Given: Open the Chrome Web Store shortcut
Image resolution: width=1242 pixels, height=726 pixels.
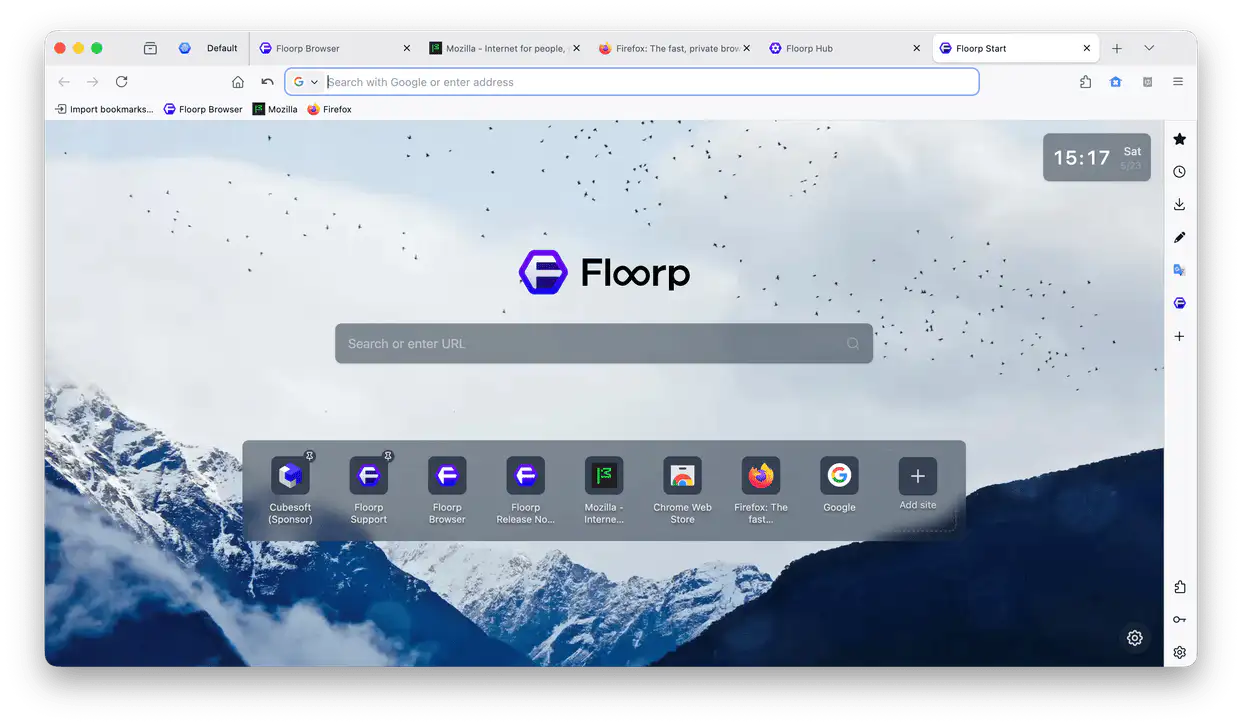Looking at the screenshot, I should click(683, 491).
